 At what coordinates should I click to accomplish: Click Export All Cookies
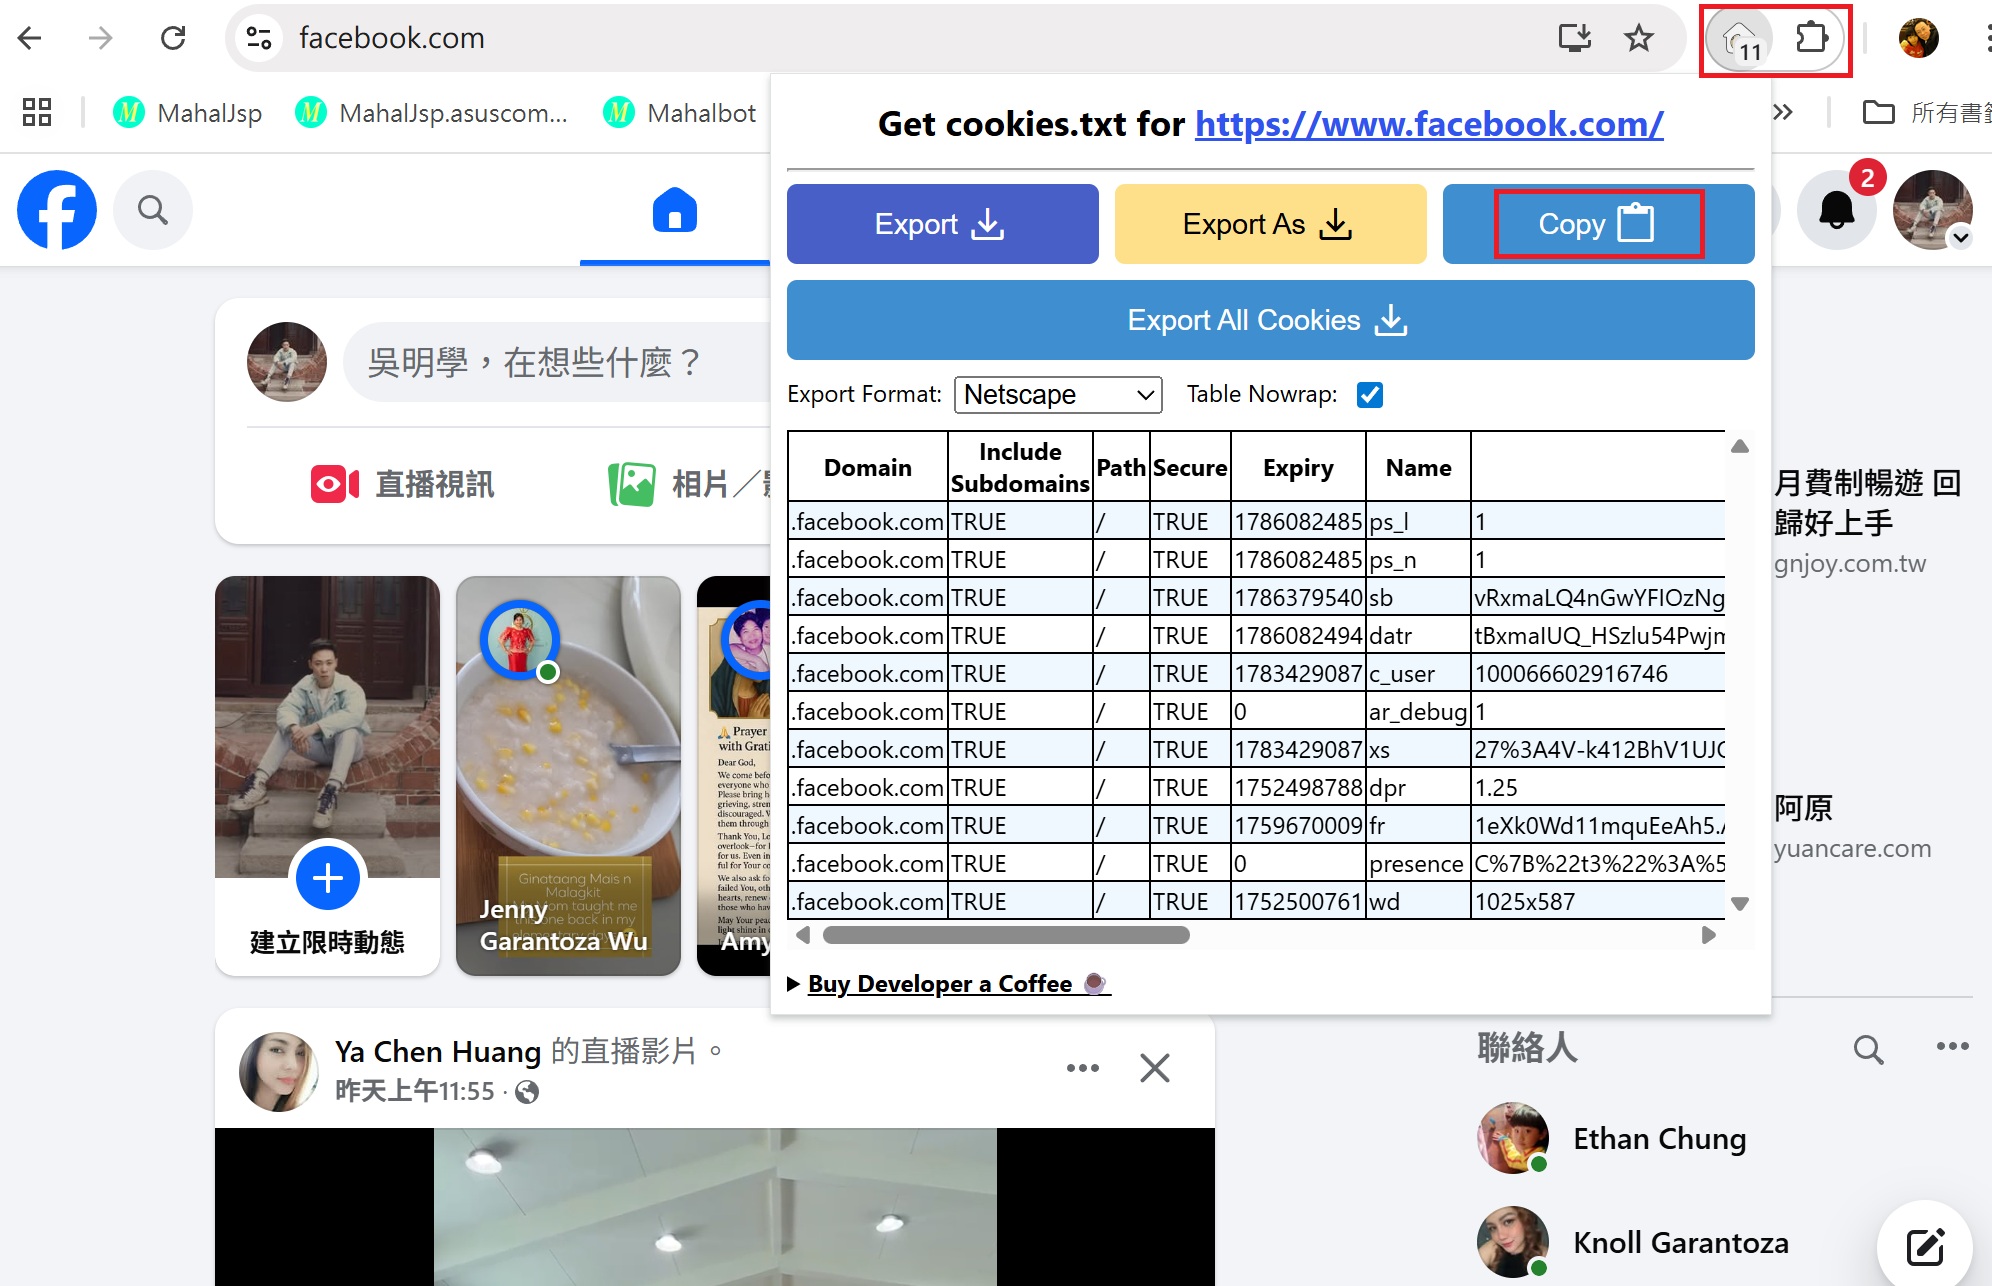tap(1270, 320)
